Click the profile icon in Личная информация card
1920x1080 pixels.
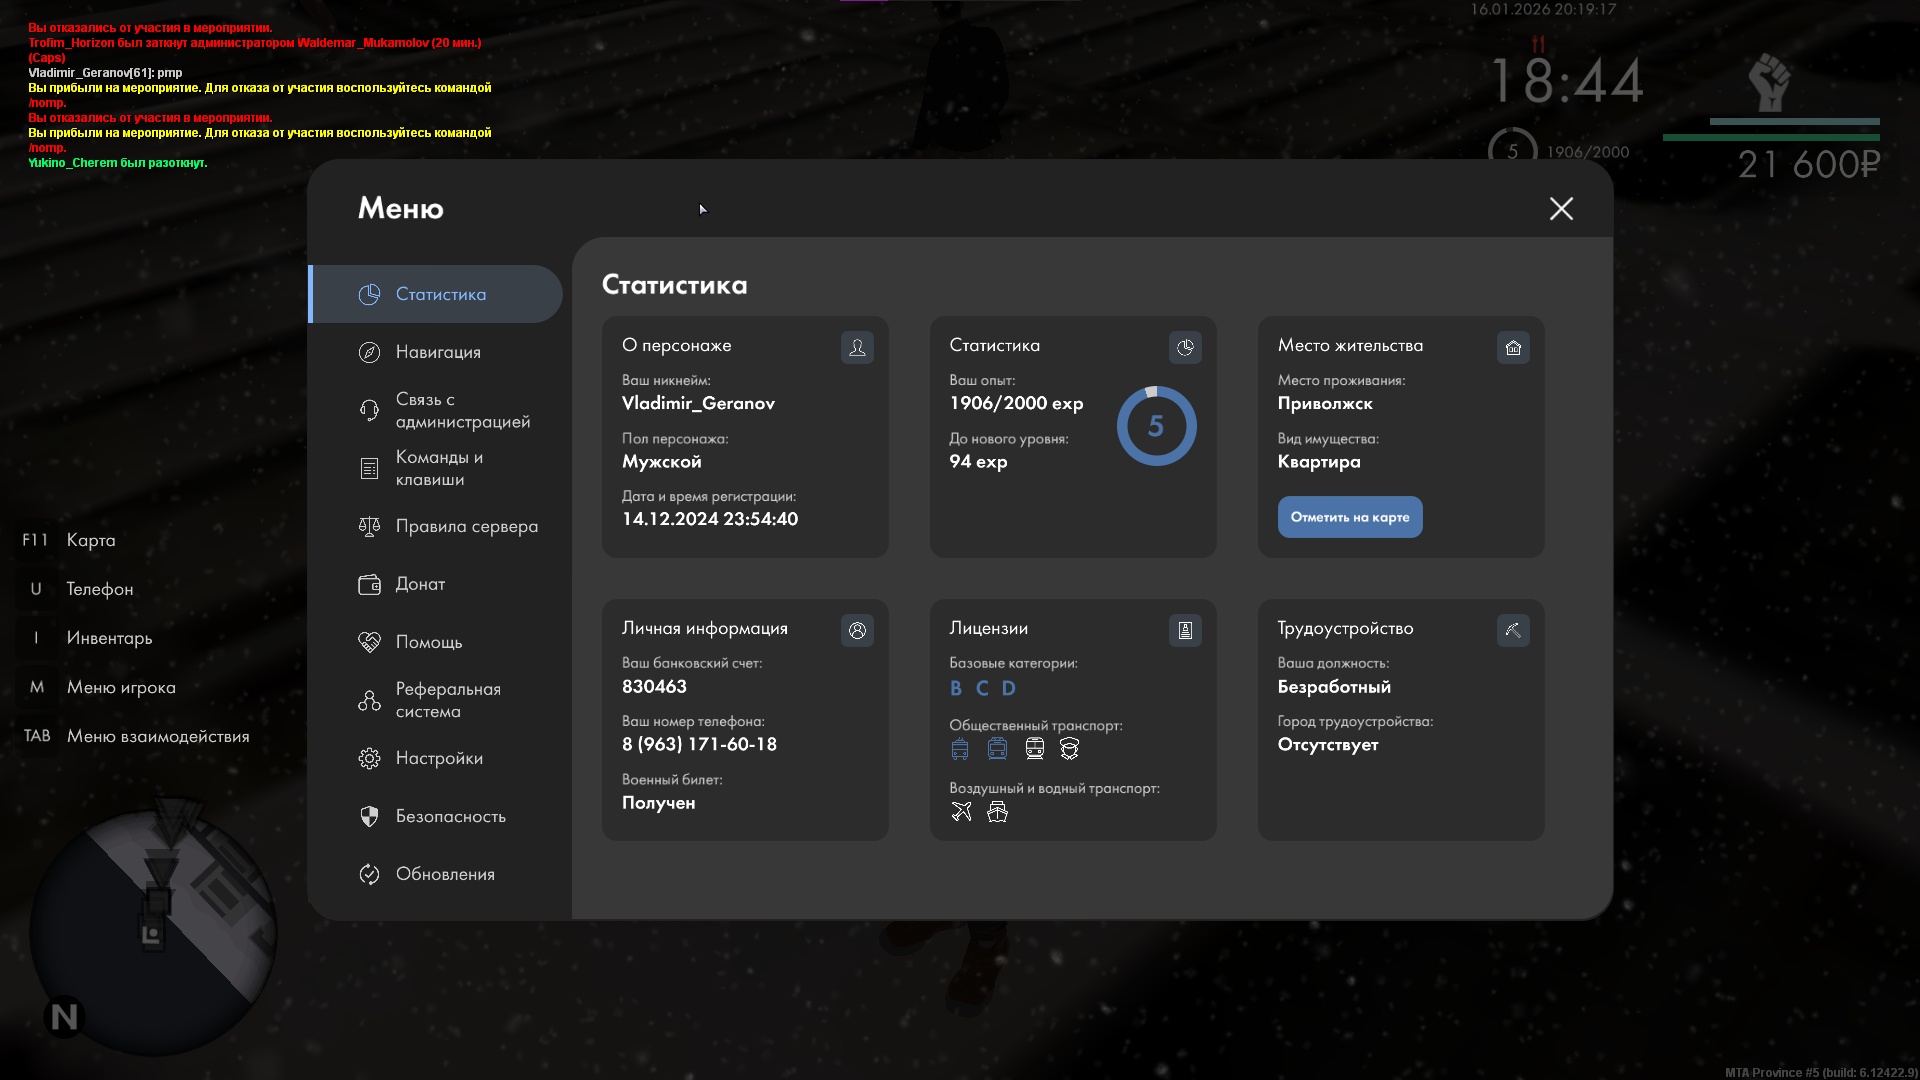coord(857,630)
